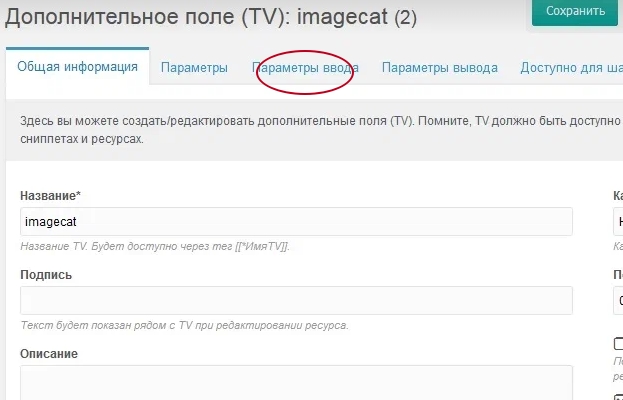Click the Сохранить button

(577, 12)
